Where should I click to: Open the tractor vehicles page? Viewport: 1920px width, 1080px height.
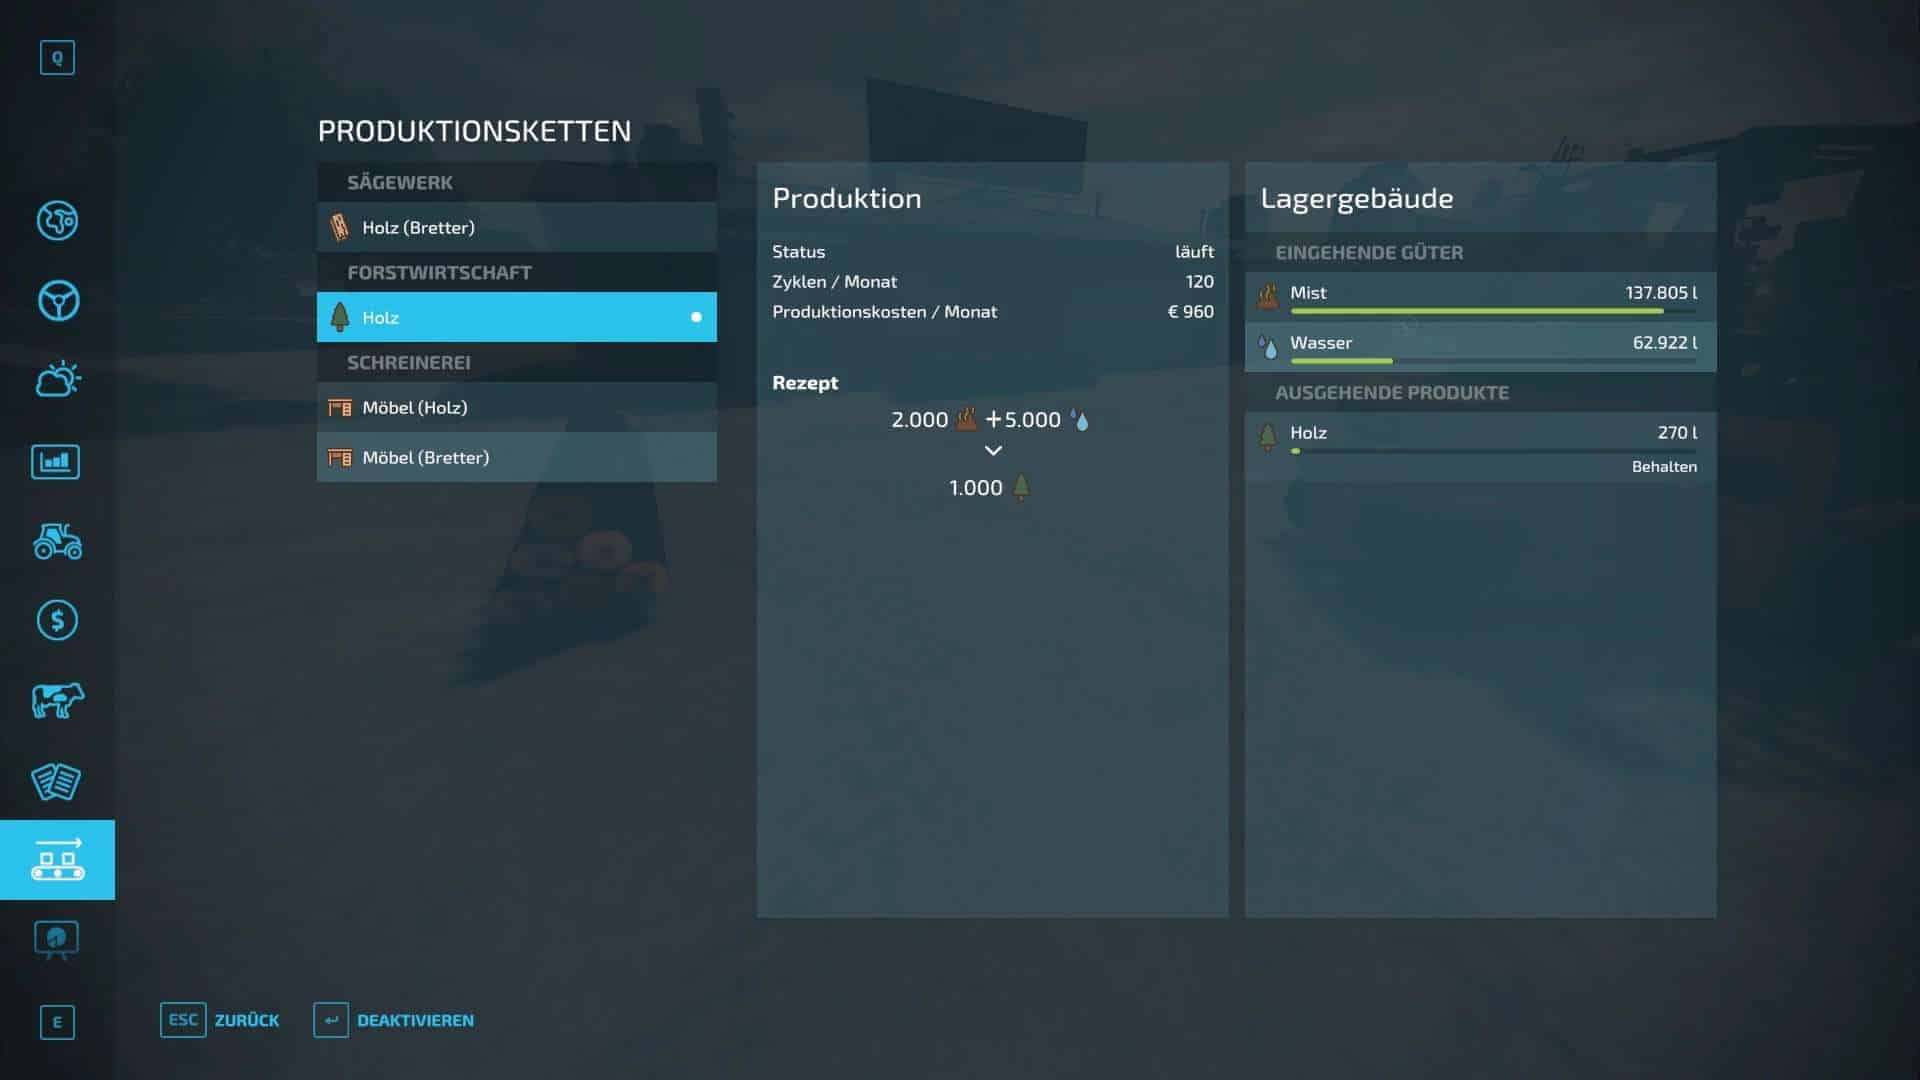pos(57,541)
